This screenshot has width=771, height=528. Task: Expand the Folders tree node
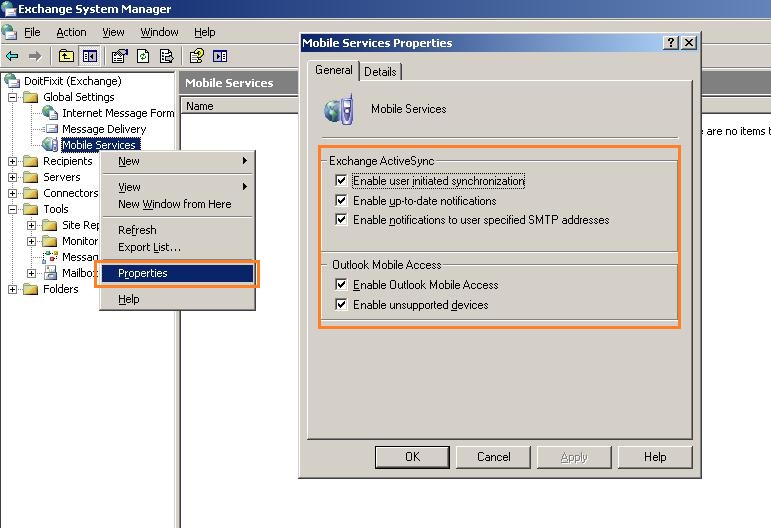pos(13,289)
